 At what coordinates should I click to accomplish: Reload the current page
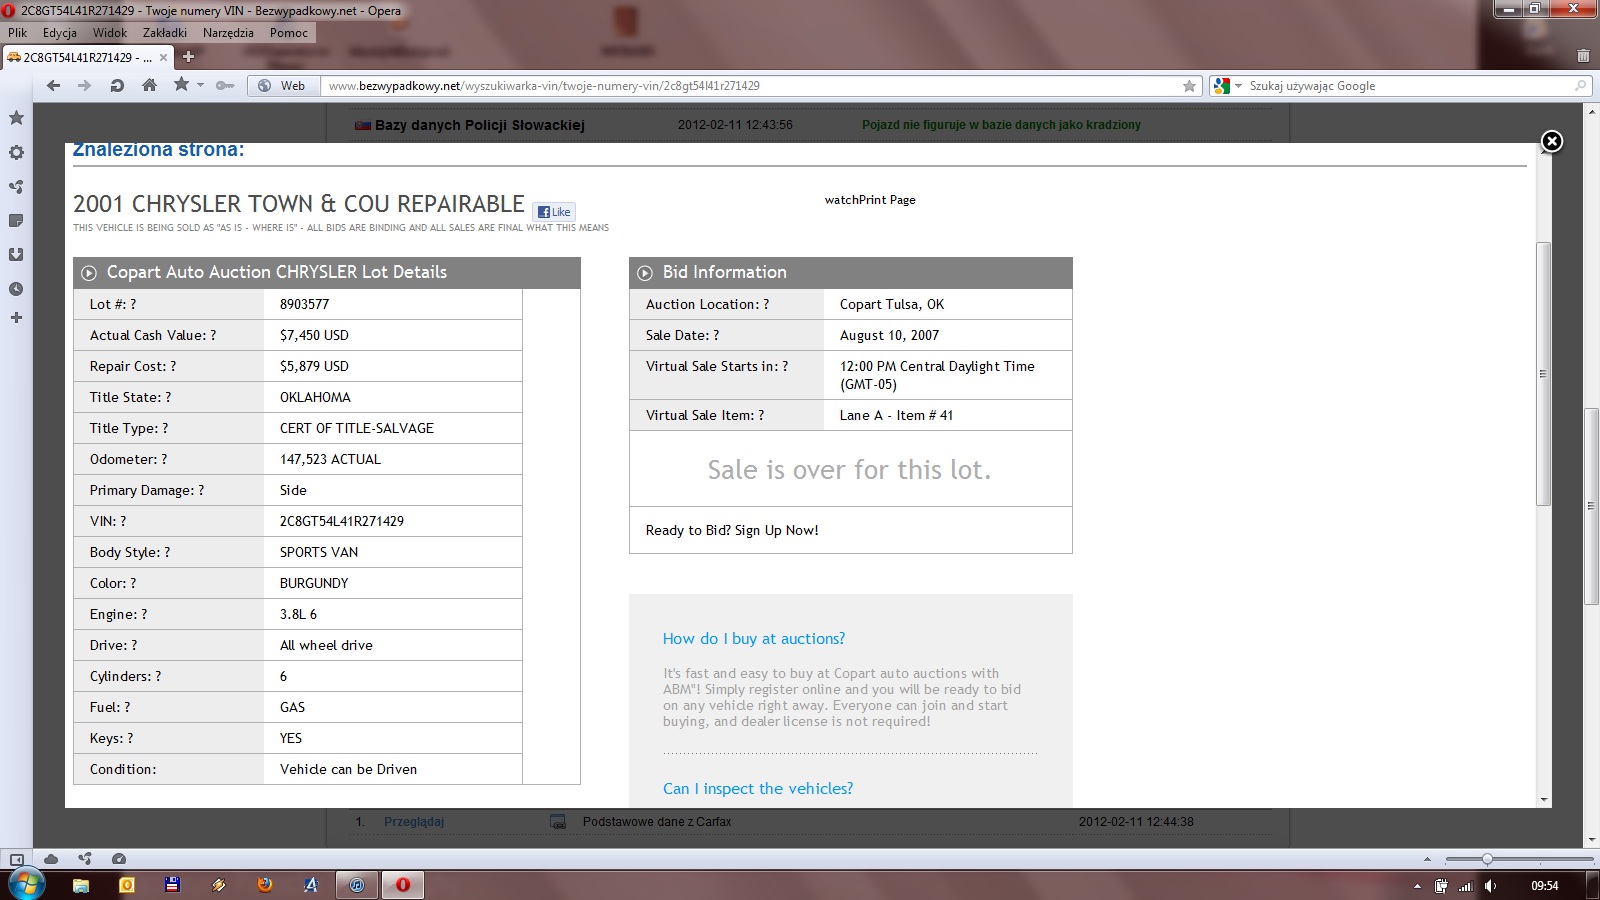(x=117, y=86)
